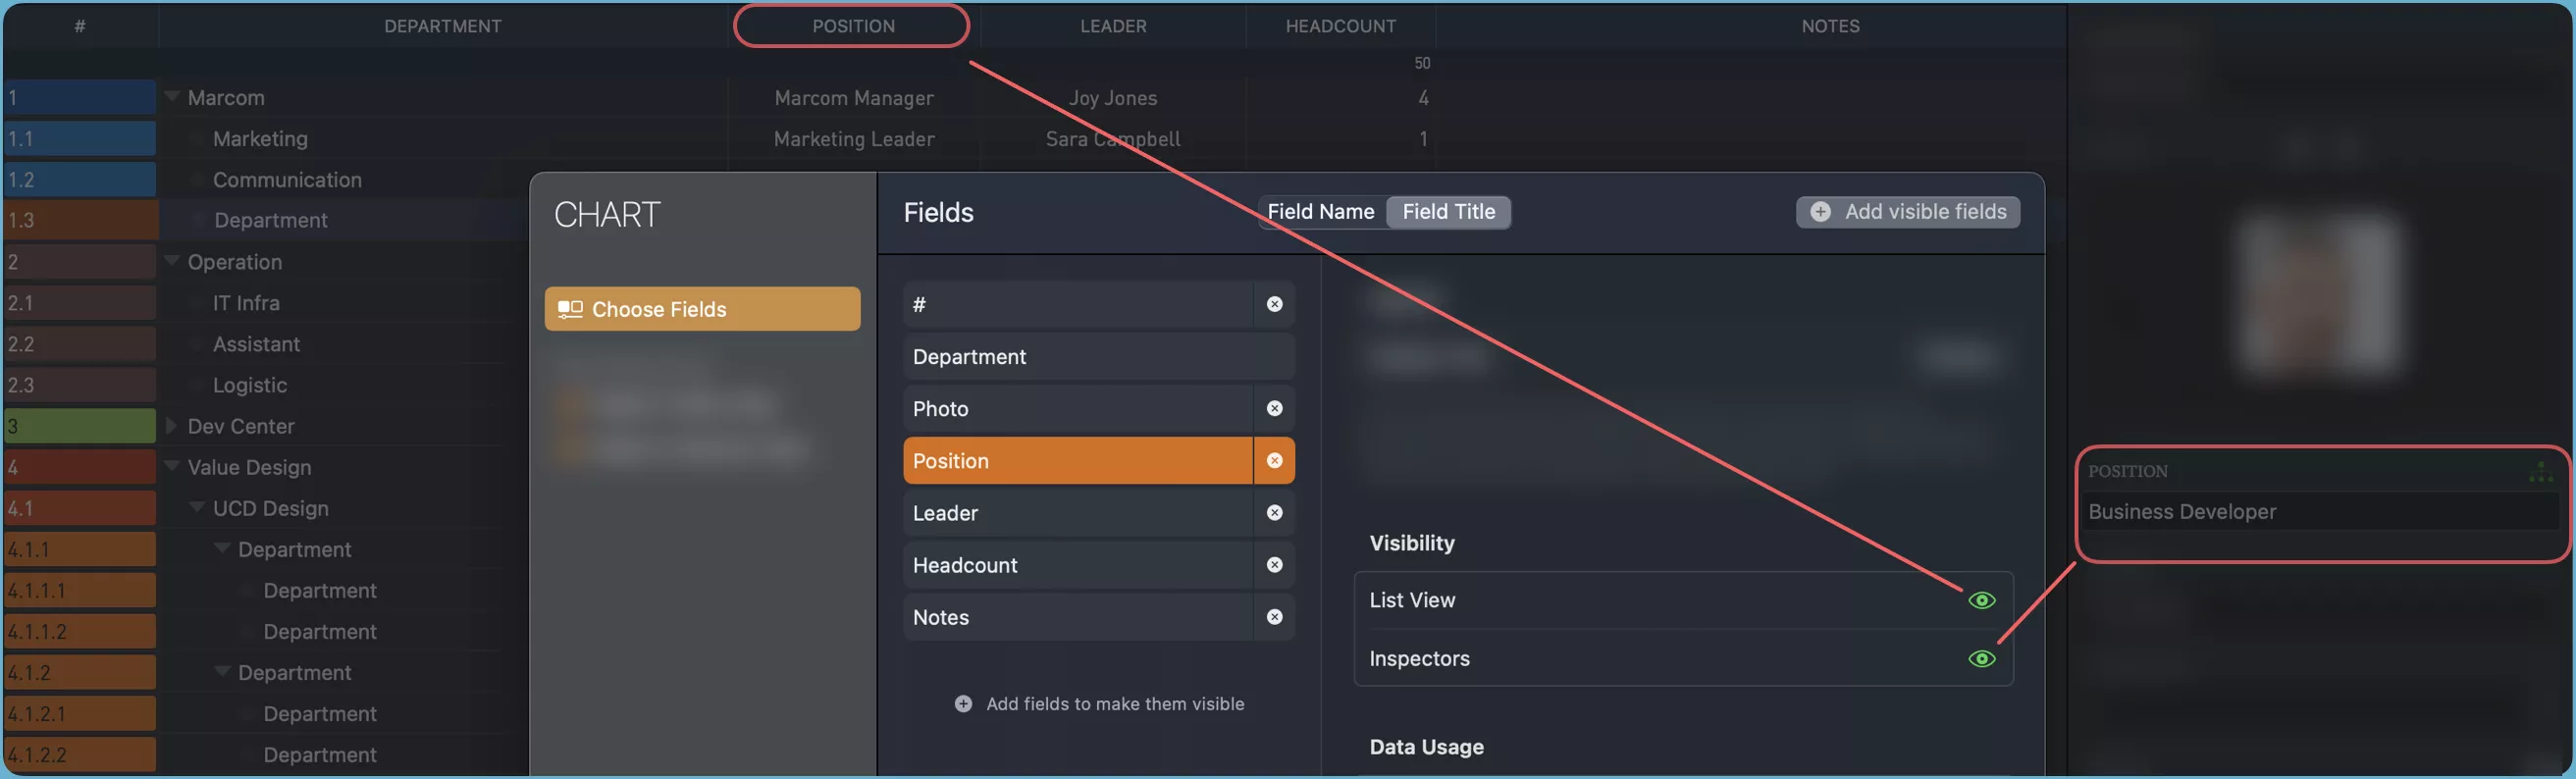This screenshot has width=2576, height=779.
Task: Collapse the Marcom department row
Action: pos(172,97)
